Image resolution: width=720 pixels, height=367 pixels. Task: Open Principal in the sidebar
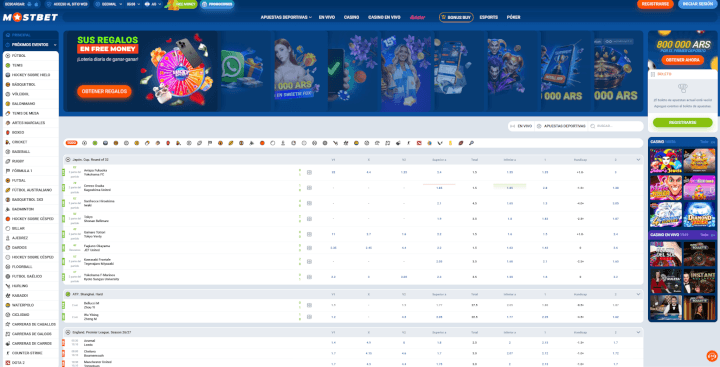coord(31,35)
